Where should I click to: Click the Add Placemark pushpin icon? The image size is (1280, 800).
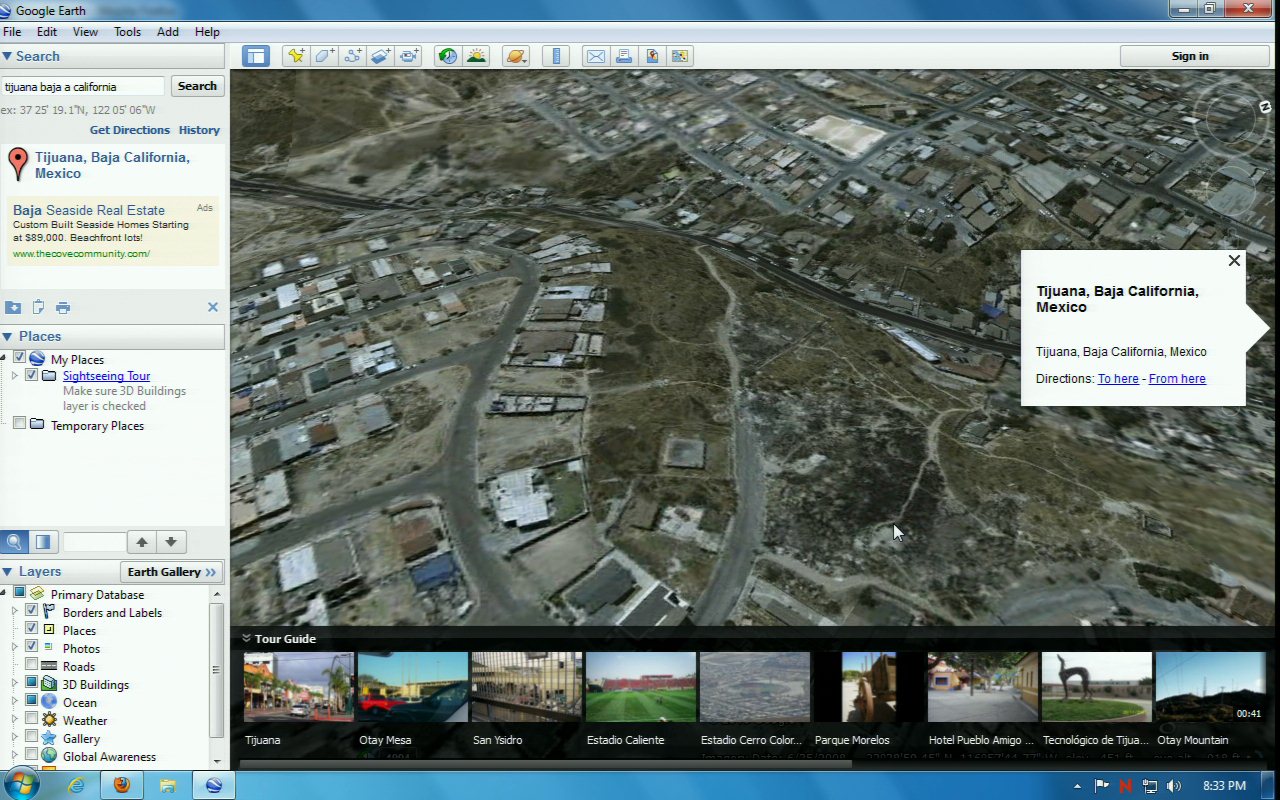(295, 56)
